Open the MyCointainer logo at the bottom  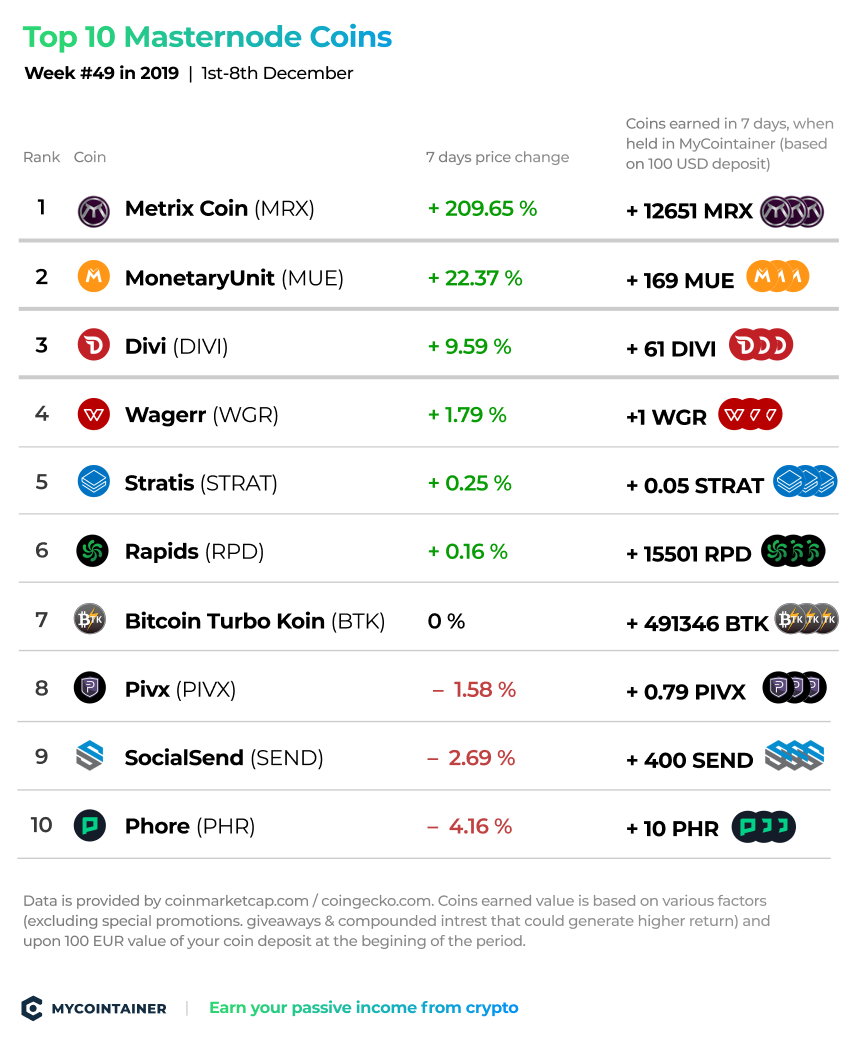coord(94,1008)
